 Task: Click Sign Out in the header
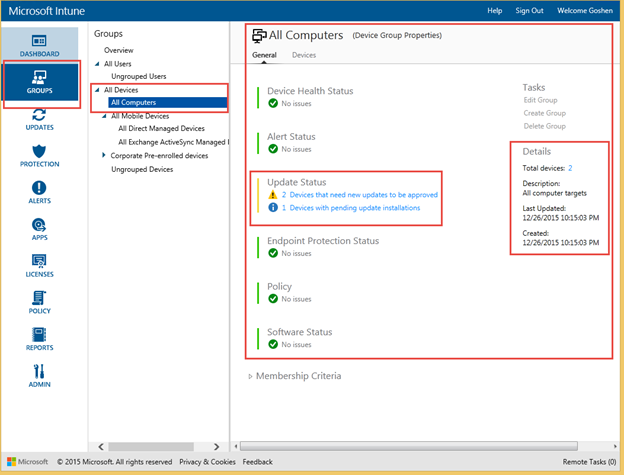(529, 11)
